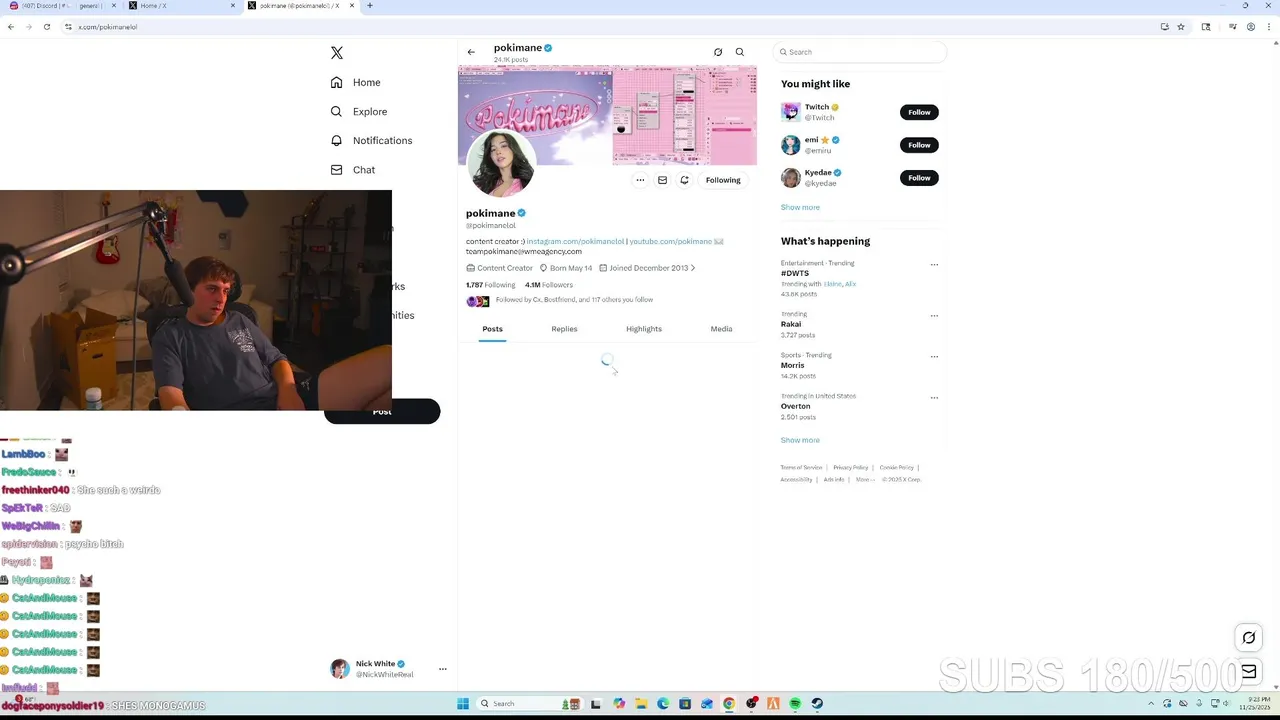Click the message envelope icon on the profile

pos(662,180)
